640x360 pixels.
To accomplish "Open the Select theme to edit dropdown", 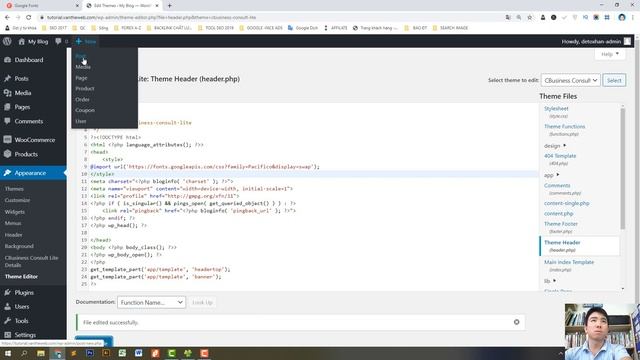I will [x=571, y=80].
